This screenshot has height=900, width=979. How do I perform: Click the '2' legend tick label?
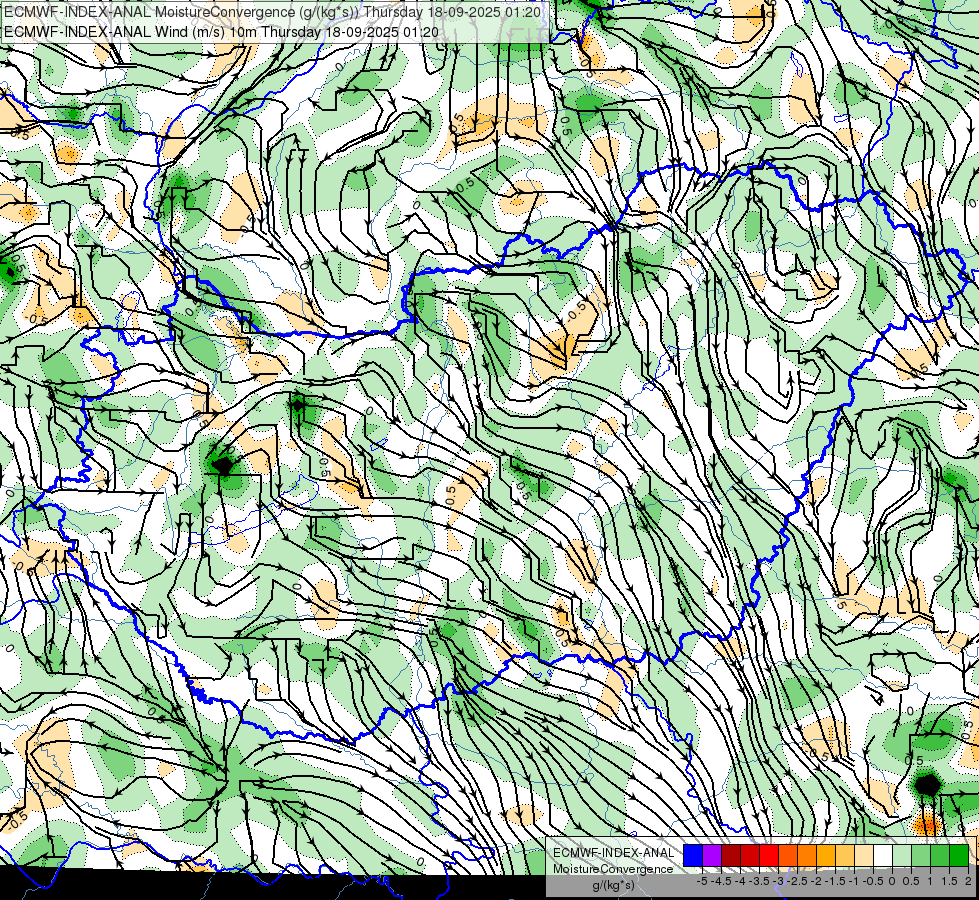click(x=968, y=881)
